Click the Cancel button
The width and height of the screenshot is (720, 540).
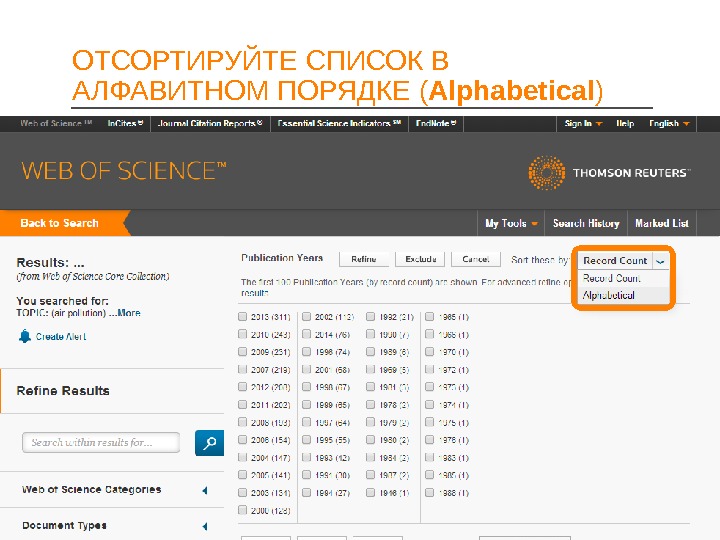[476, 259]
